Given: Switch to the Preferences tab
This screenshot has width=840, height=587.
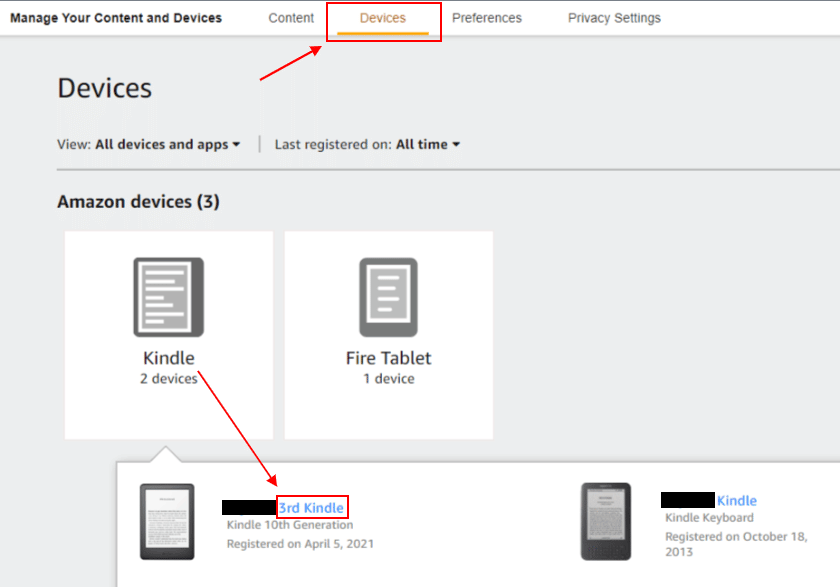Looking at the screenshot, I should [486, 18].
